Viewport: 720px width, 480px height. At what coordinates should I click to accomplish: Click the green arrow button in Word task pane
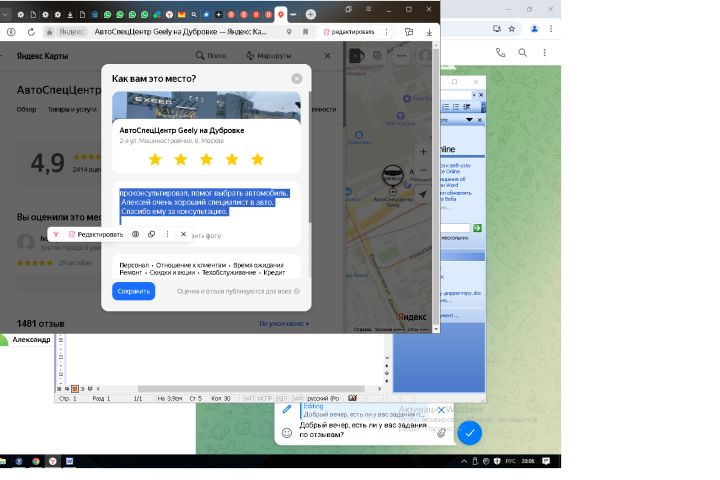pyautogui.click(x=478, y=228)
